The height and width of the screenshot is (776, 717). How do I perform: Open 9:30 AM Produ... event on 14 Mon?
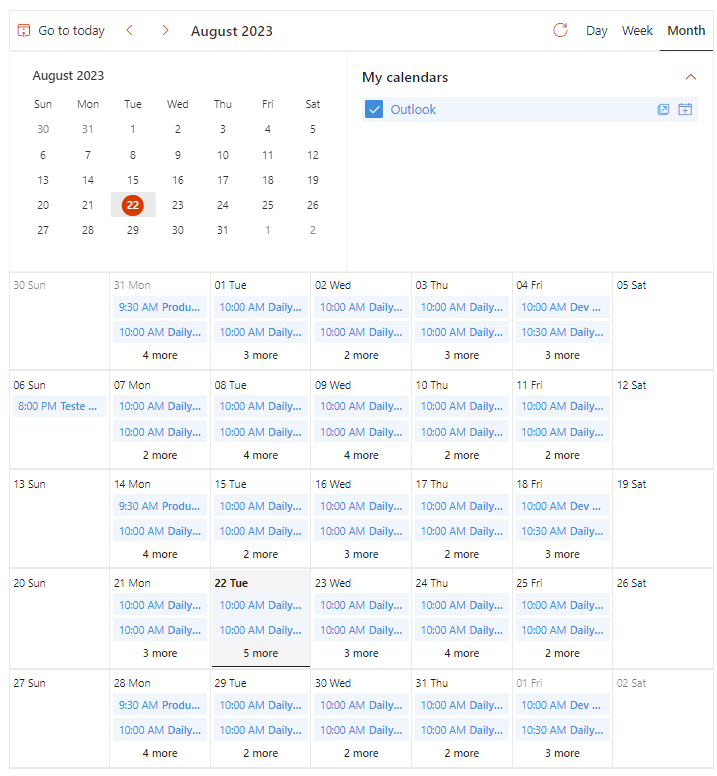click(160, 506)
